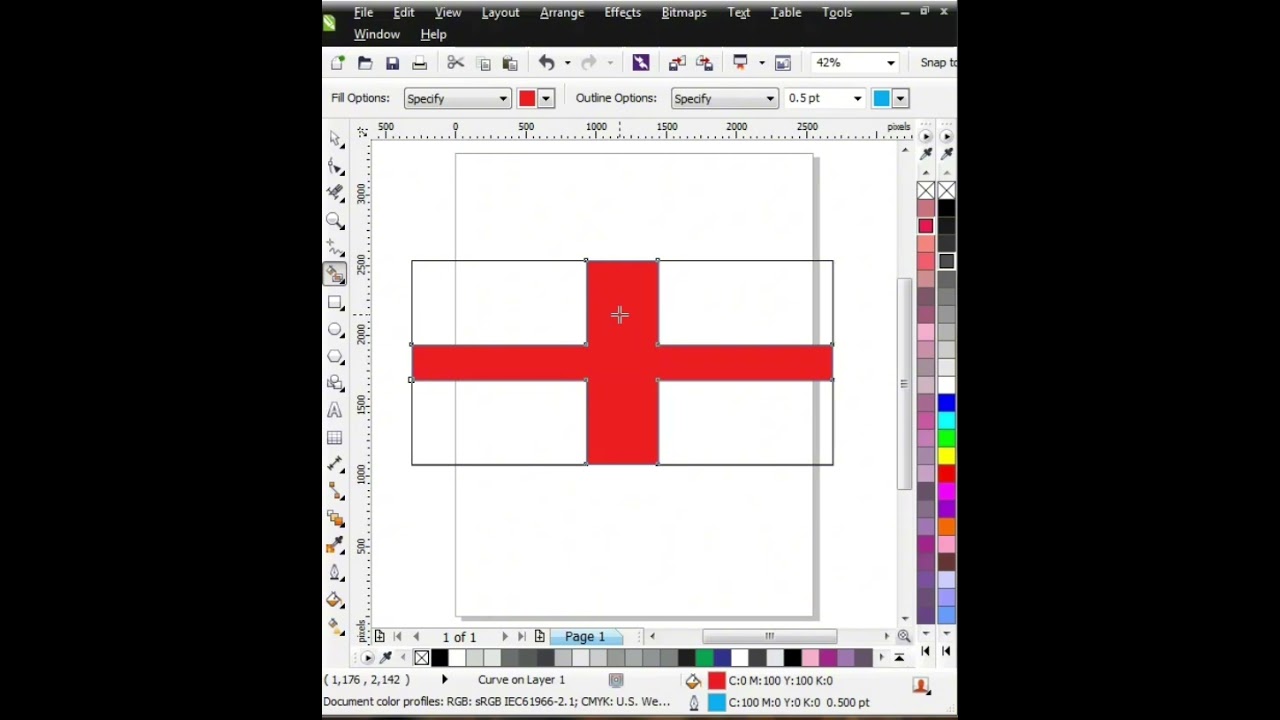Open Application launcher icon
The width and height of the screenshot is (1280, 720).
pyautogui.click(x=740, y=63)
